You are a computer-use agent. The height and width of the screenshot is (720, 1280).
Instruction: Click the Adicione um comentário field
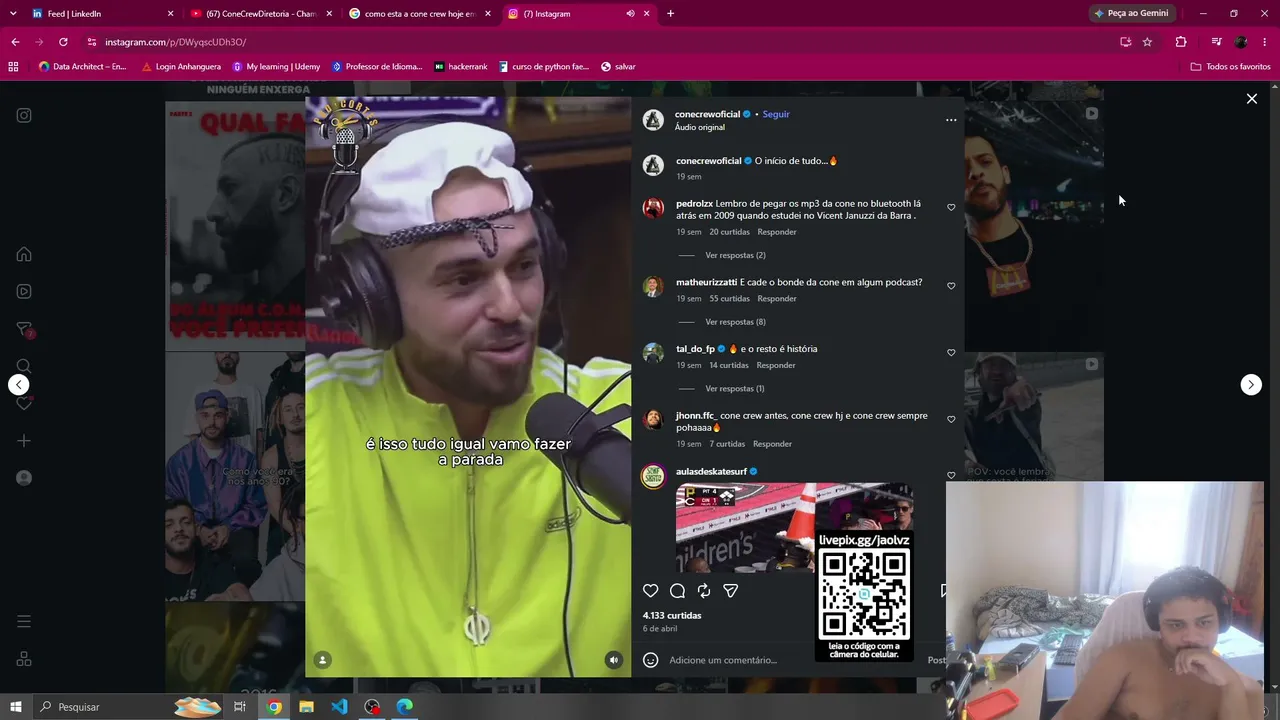click(723, 660)
